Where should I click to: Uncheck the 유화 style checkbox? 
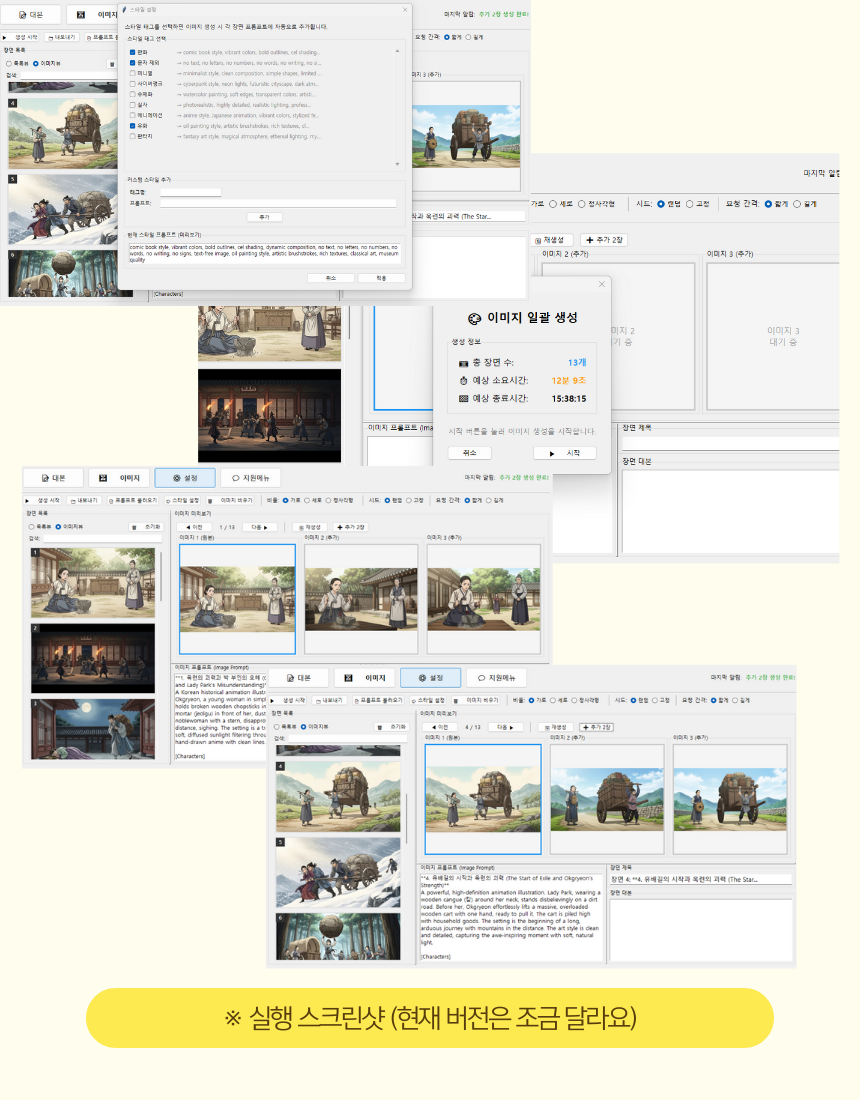pos(133,126)
